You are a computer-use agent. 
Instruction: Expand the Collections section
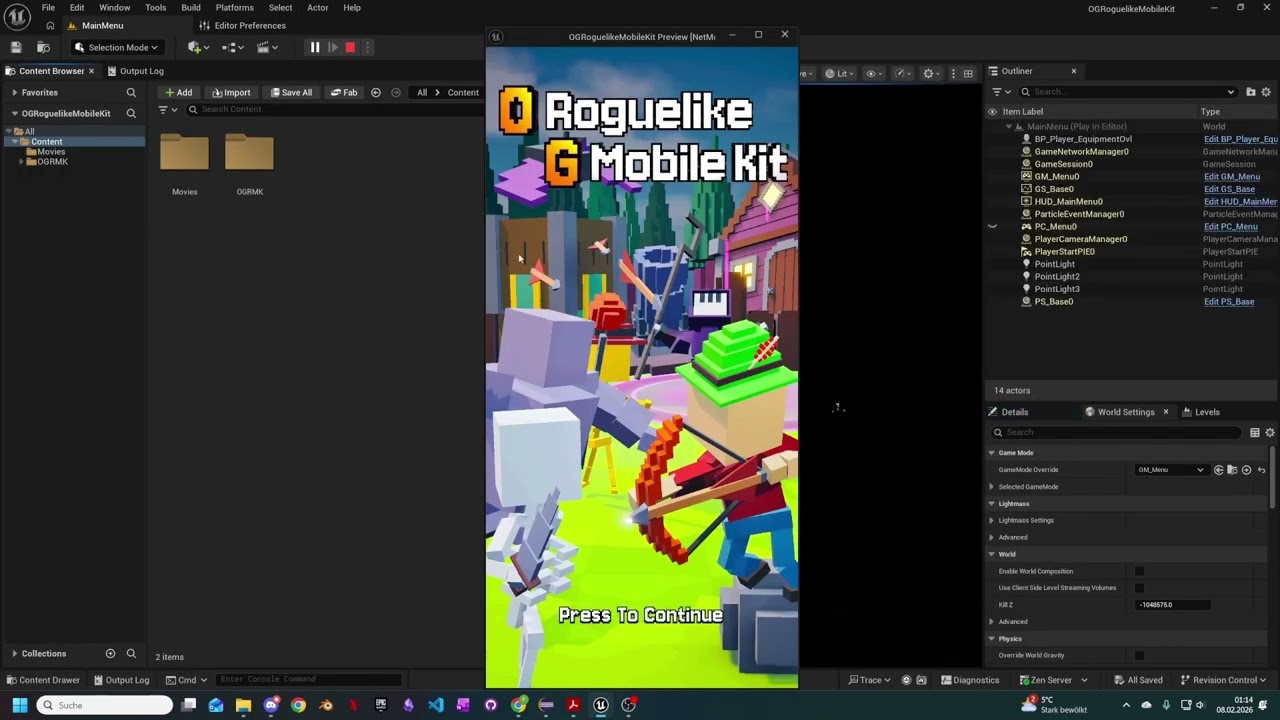point(14,653)
